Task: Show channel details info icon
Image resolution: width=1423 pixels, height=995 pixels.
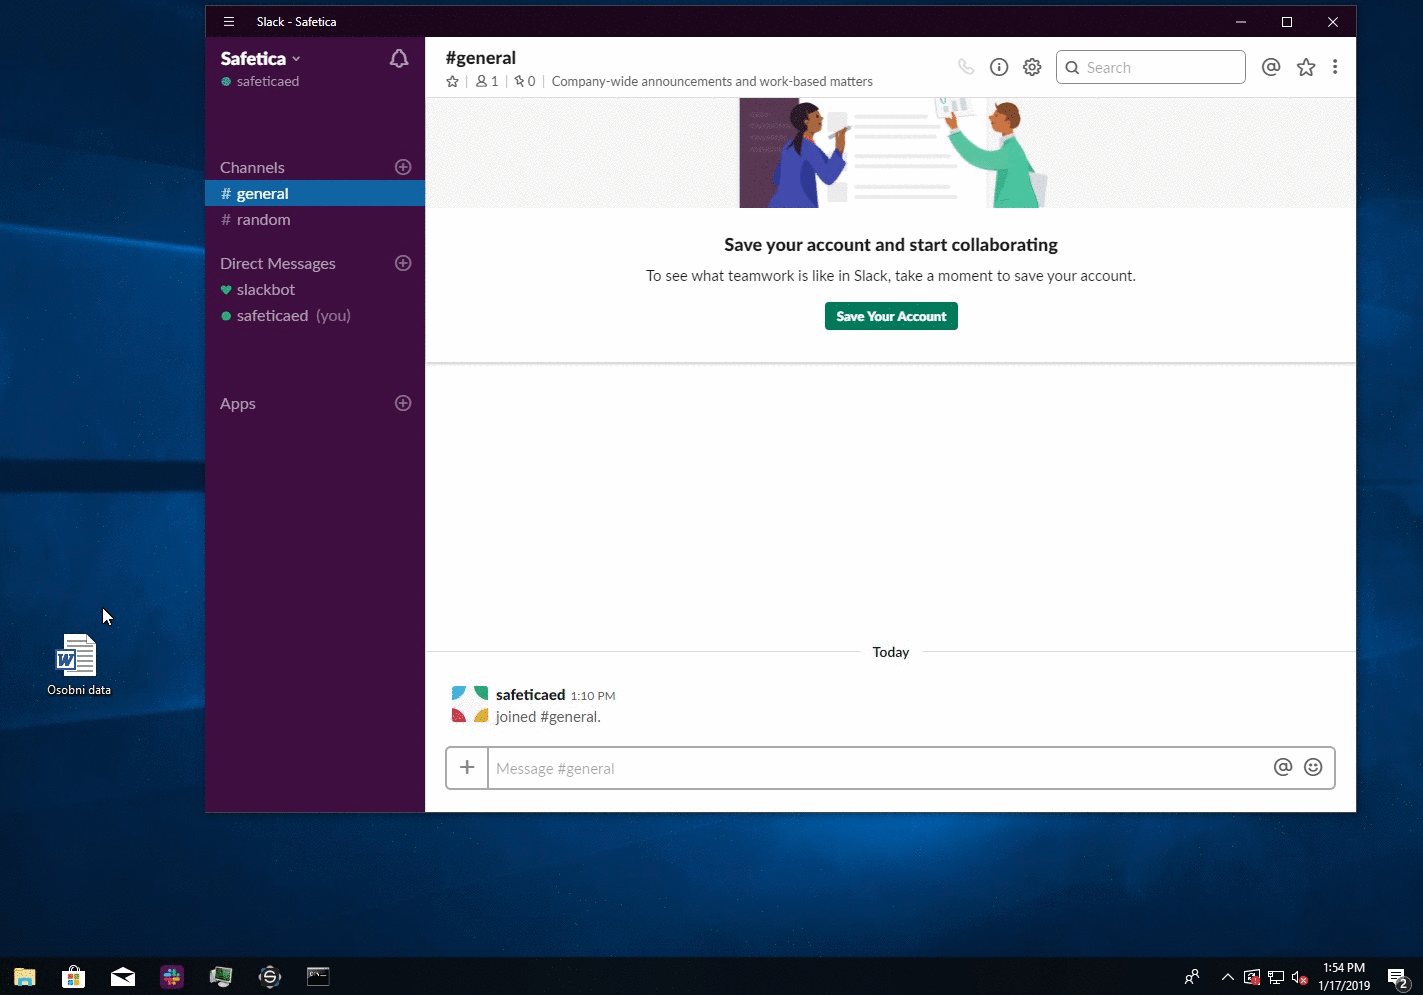Action: [x=998, y=67]
